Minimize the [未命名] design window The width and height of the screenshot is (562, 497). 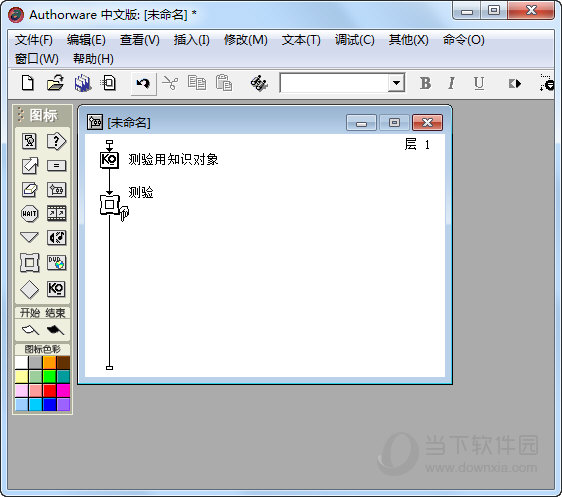pos(361,123)
